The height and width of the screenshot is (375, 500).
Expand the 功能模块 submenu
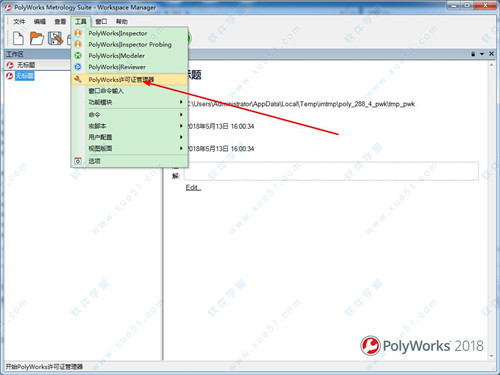[130, 102]
